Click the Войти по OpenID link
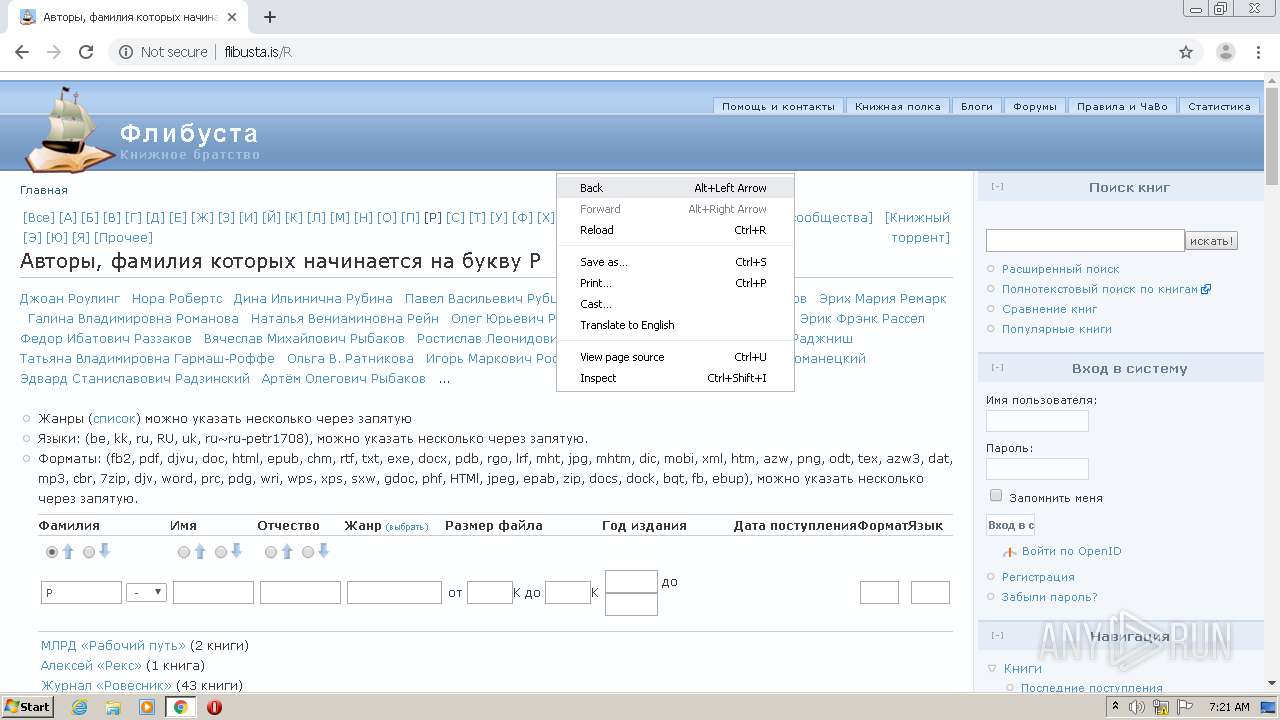Screen dimensions: 1280x720 point(1072,552)
